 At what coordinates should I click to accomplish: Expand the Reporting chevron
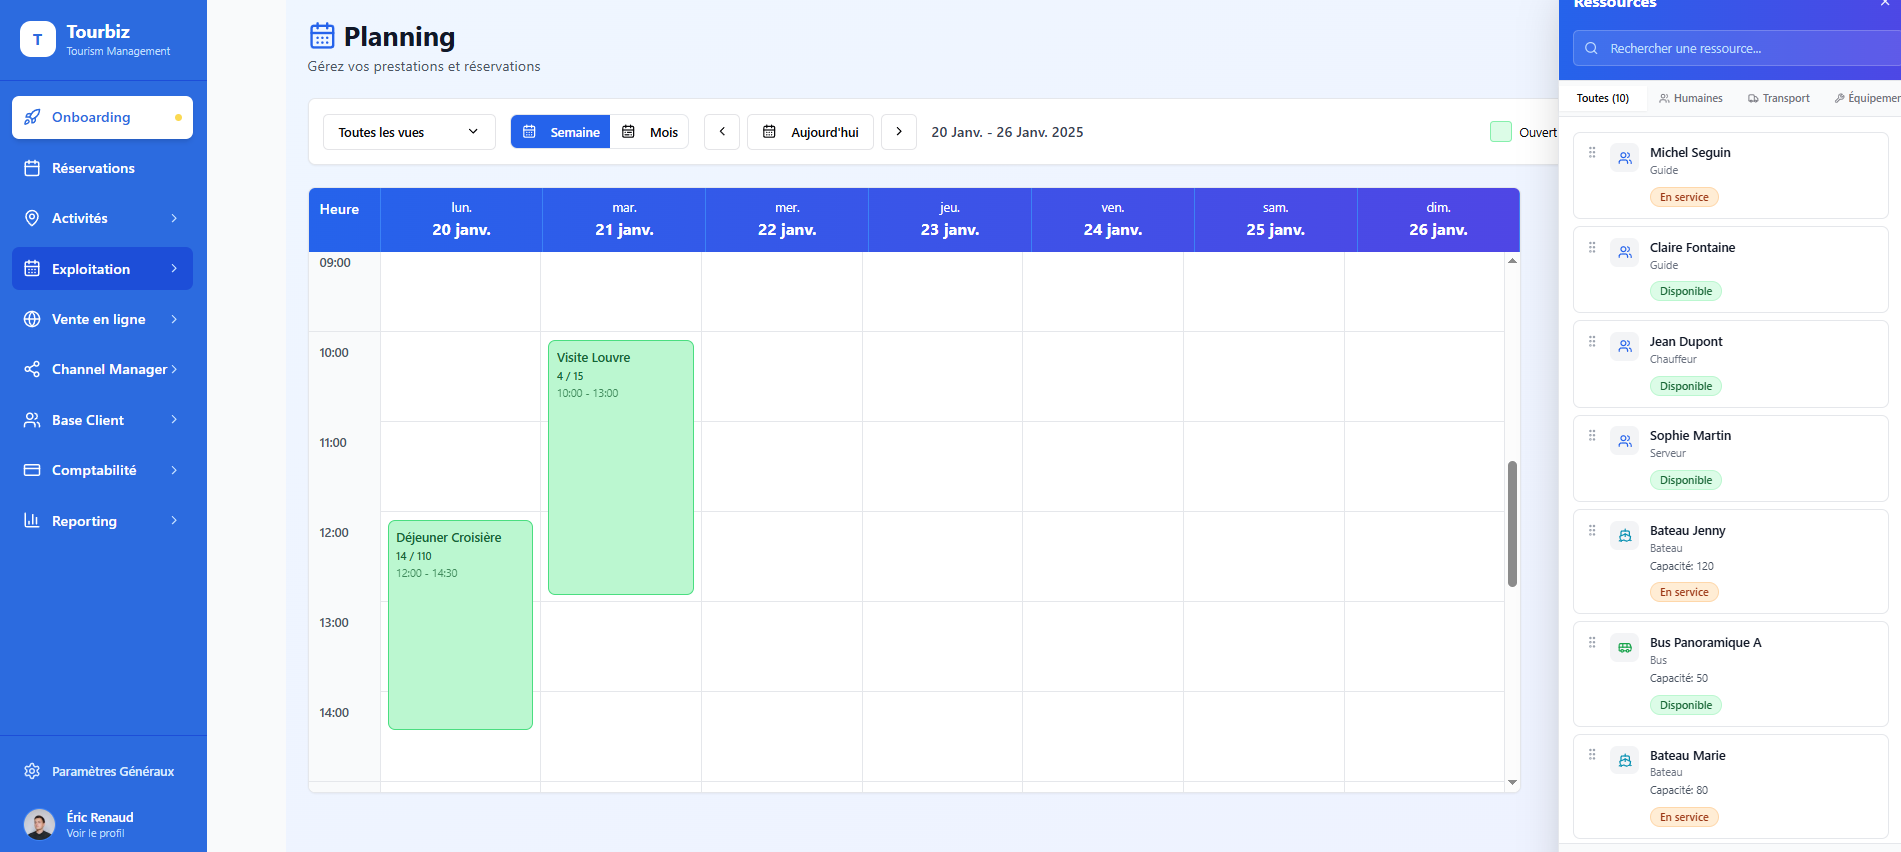click(174, 520)
